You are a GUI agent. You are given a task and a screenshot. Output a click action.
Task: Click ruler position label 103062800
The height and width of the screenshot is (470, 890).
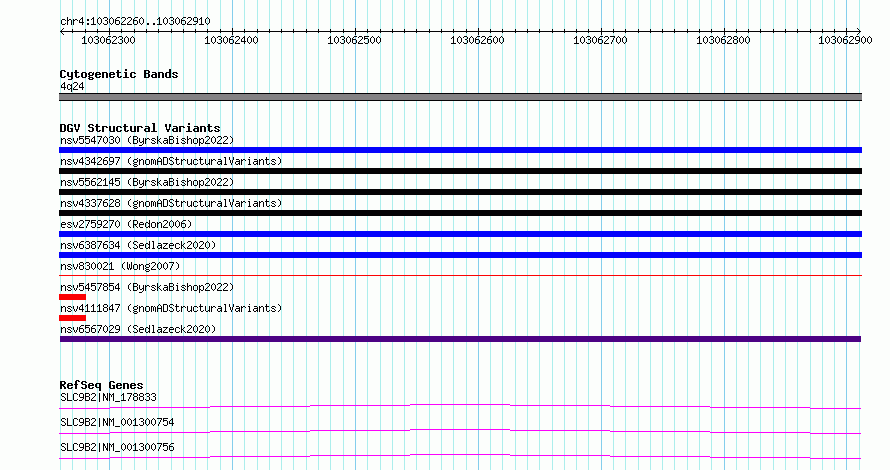[x=723, y=40]
